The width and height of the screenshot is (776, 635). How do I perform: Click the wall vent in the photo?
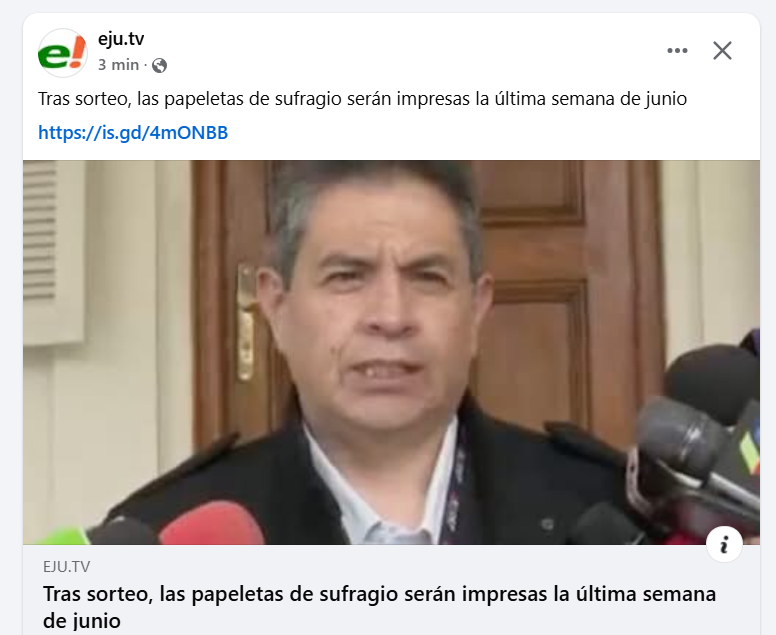click(41, 231)
